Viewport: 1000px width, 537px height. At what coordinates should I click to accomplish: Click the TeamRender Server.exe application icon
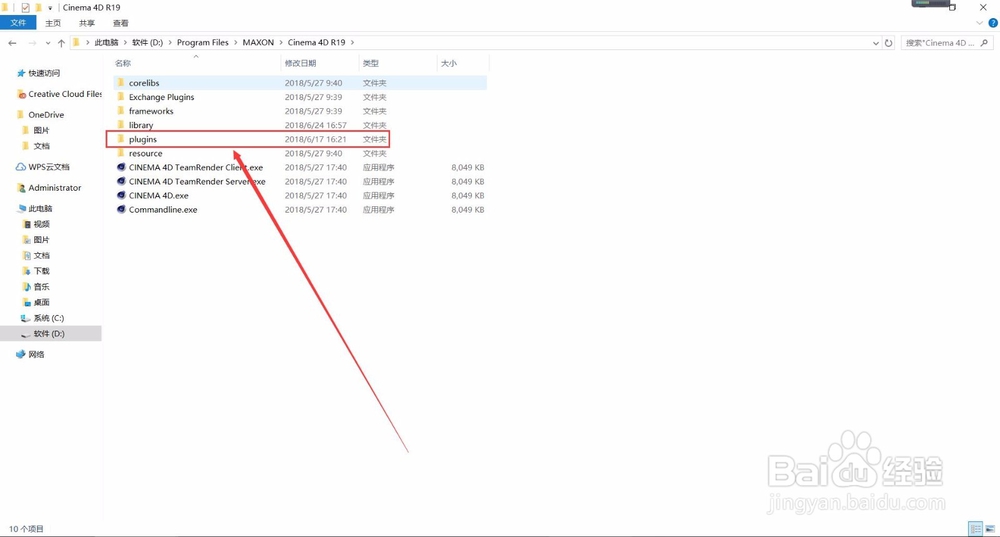click(121, 181)
